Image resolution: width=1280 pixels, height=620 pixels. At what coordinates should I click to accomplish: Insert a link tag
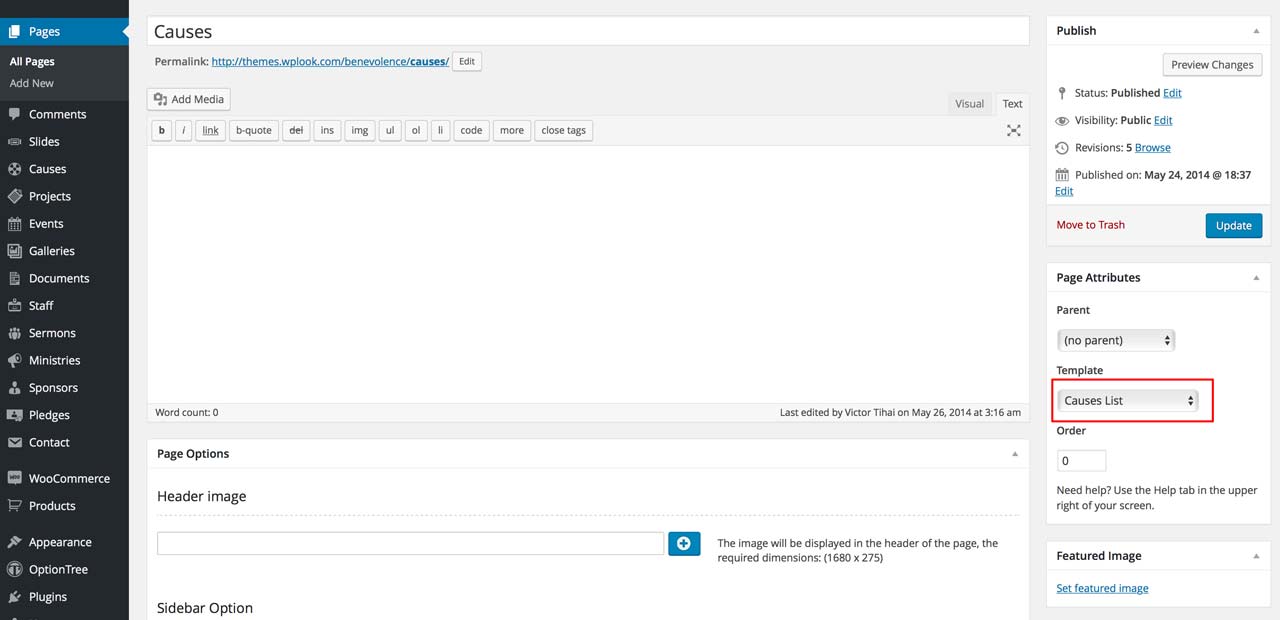pos(210,130)
